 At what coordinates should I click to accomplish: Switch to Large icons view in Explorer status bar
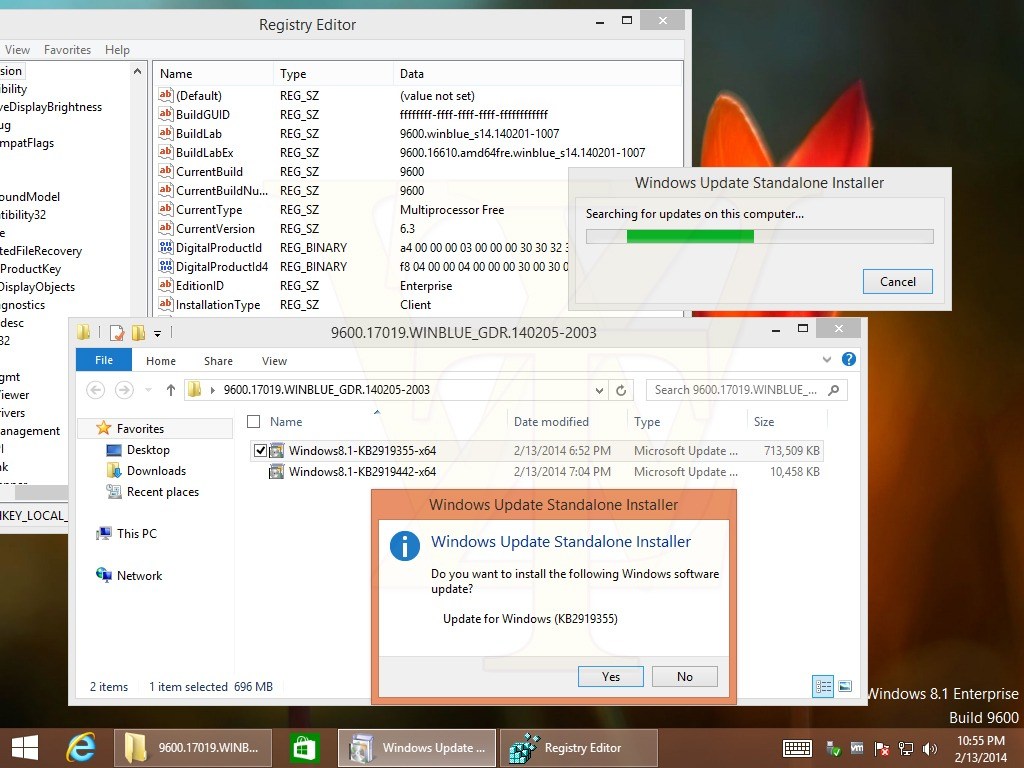coord(845,686)
